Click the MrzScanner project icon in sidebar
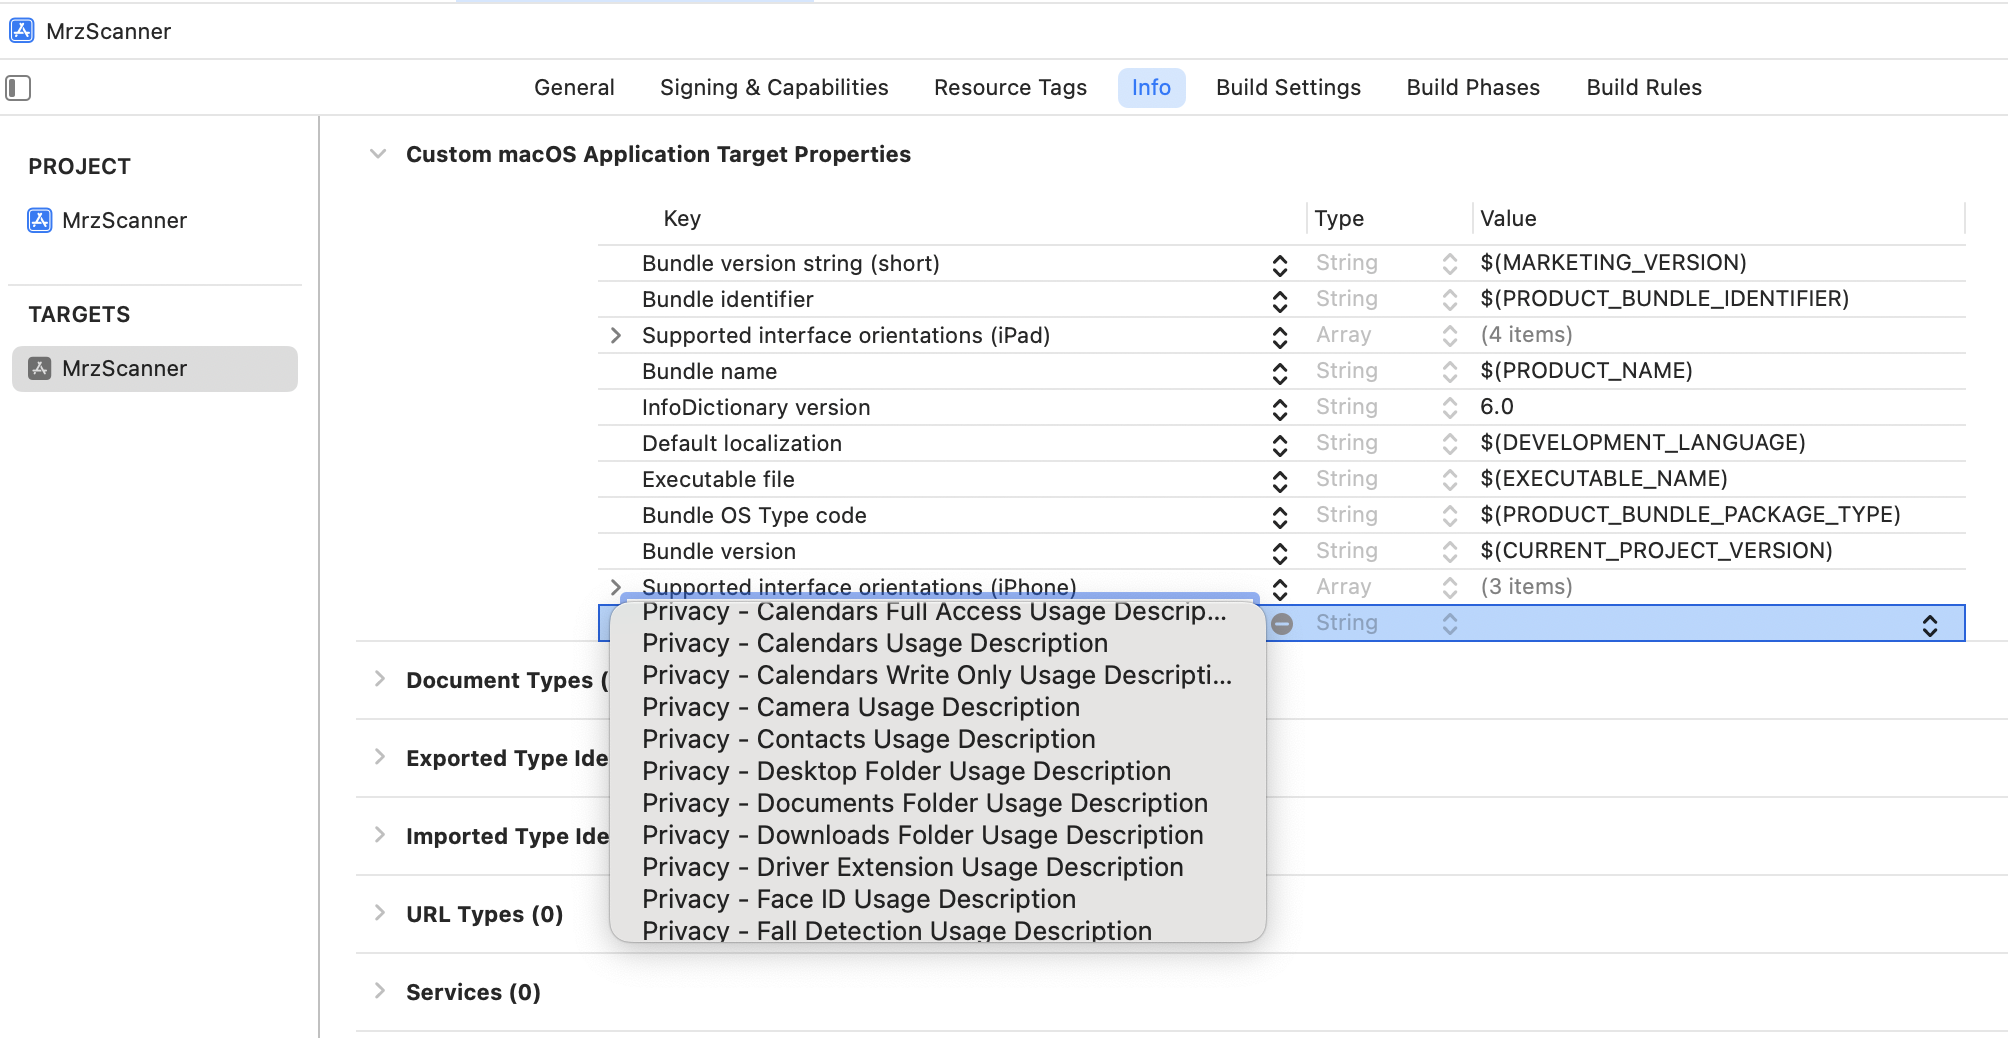Screen dimensions: 2008x1038 [40, 220]
